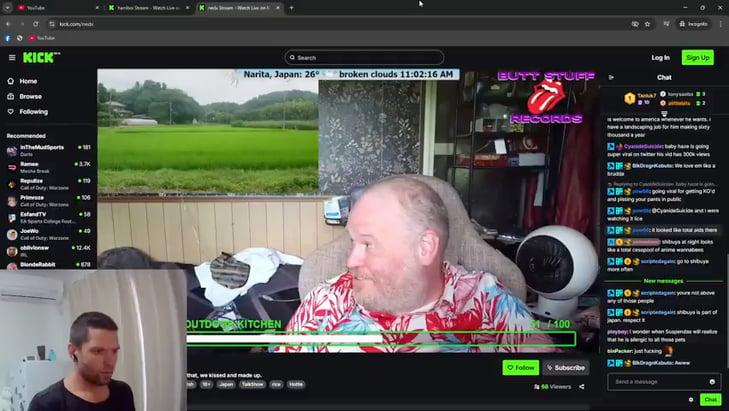
Task: Click the browser back button
Action: coord(8,24)
